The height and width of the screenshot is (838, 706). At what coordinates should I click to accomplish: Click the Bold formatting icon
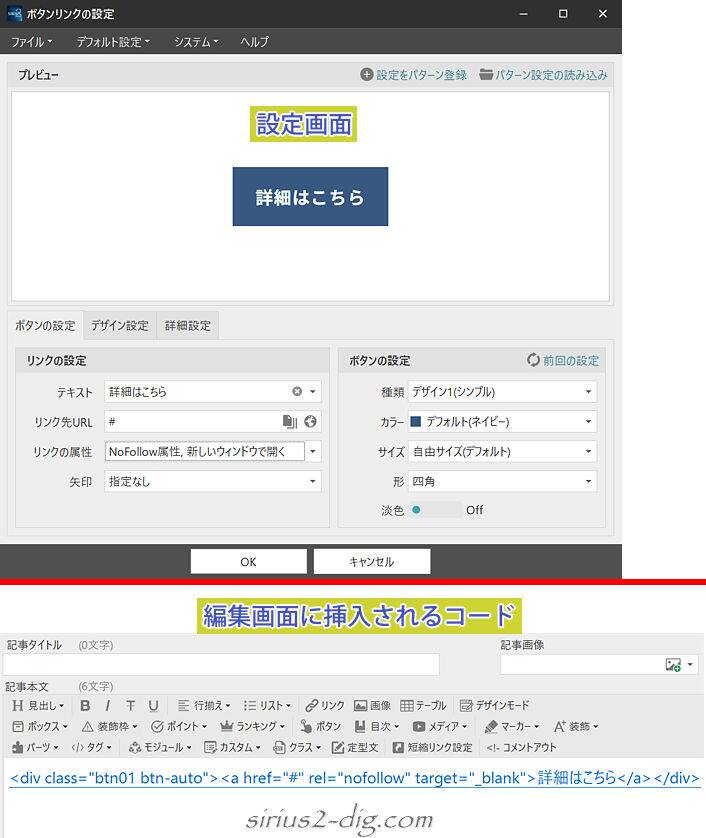86,706
